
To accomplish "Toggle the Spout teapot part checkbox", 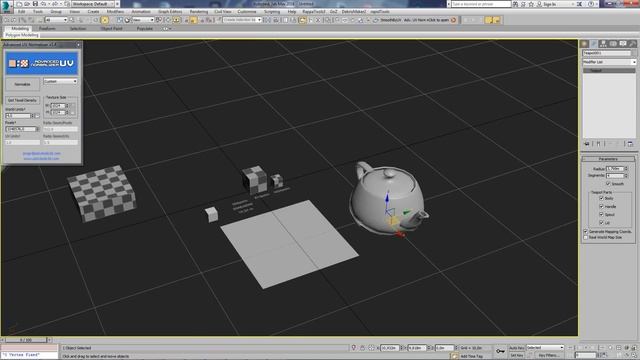I will pos(601,214).
